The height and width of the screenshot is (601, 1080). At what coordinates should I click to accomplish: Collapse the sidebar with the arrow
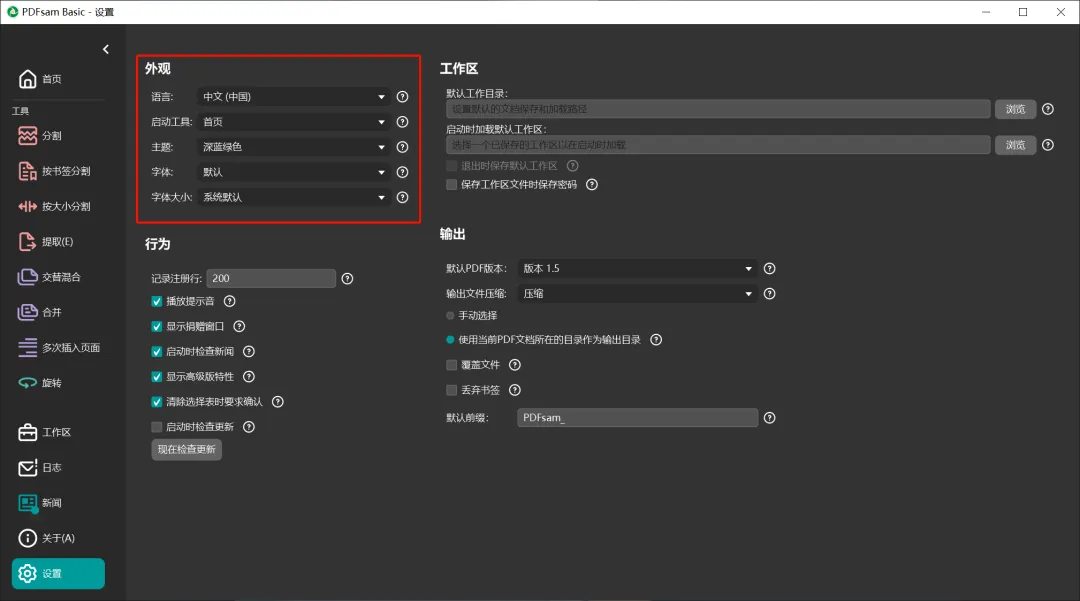coord(105,50)
